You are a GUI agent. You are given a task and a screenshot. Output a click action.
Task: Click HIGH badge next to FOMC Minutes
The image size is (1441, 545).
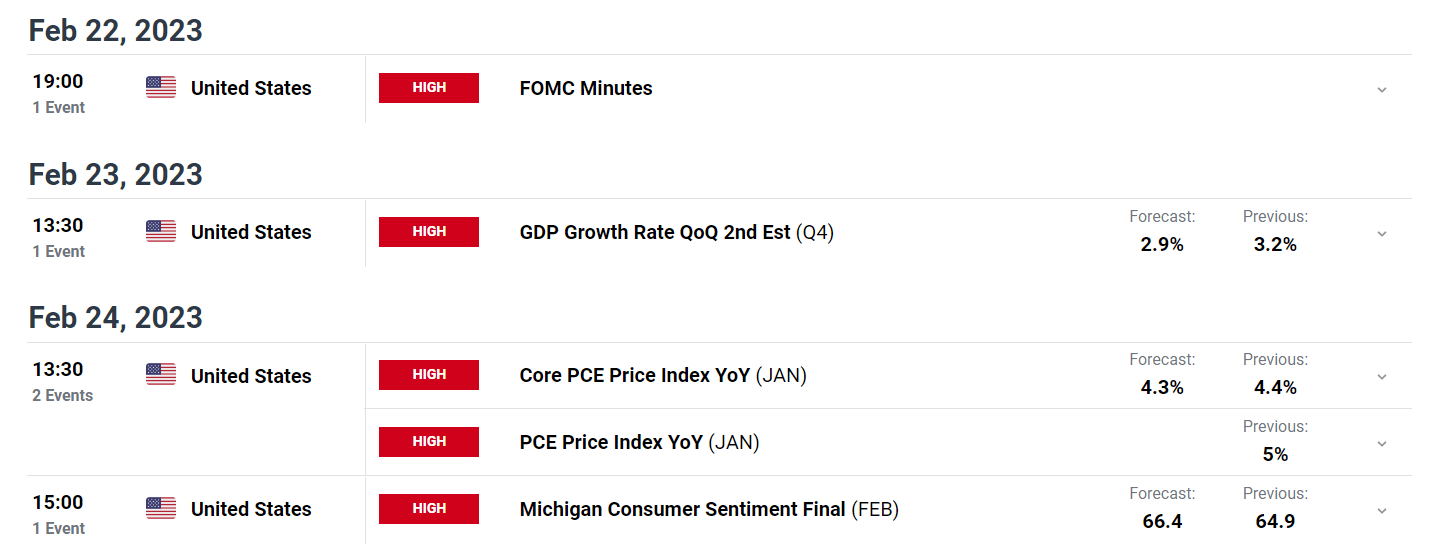pos(429,88)
